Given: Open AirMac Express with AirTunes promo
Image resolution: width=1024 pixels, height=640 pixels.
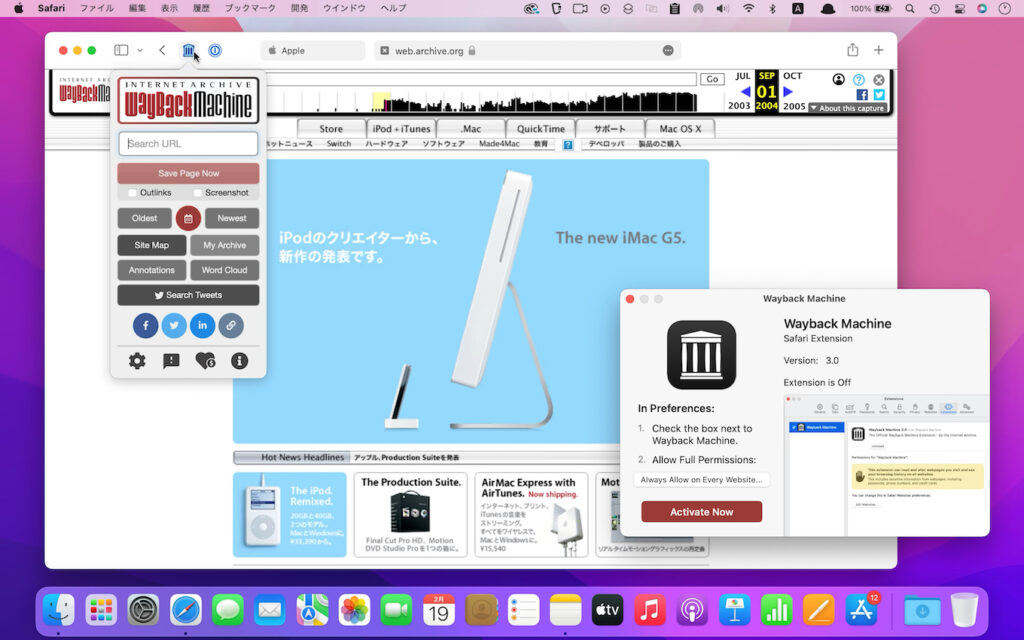Looking at the screenshot, I should point(531,515).
